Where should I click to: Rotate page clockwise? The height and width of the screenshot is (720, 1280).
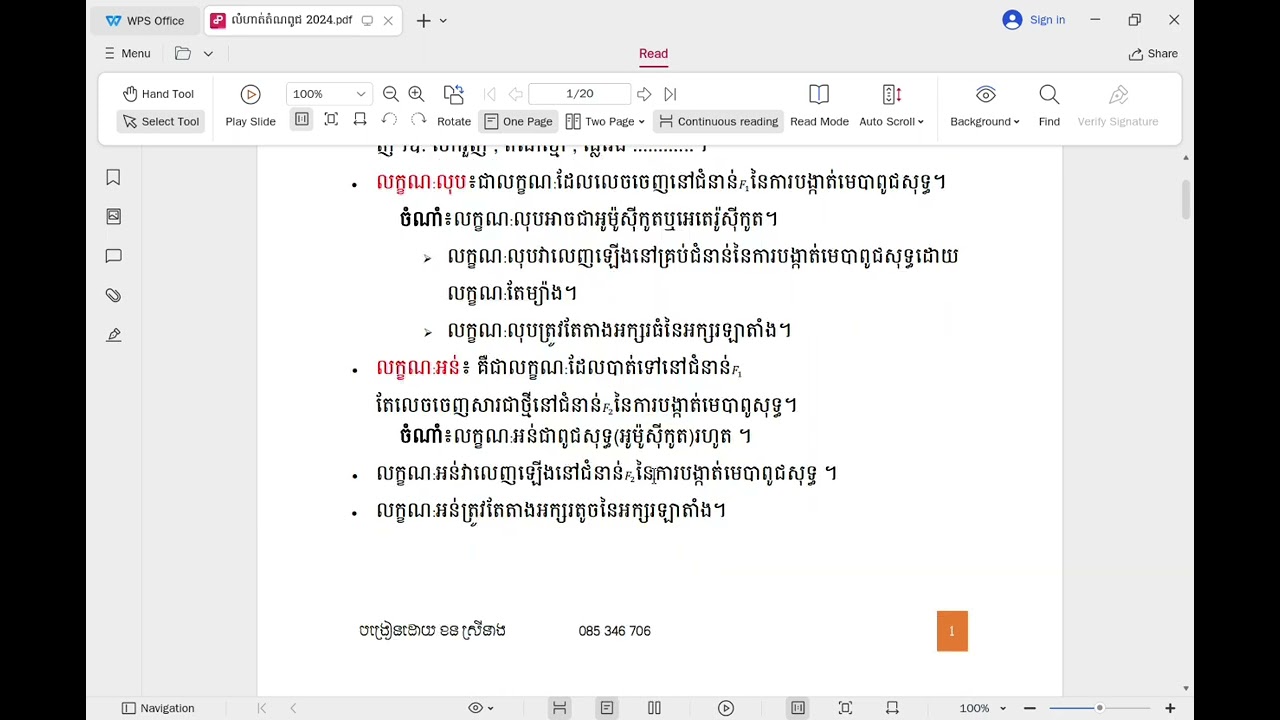tap(418, 120)
